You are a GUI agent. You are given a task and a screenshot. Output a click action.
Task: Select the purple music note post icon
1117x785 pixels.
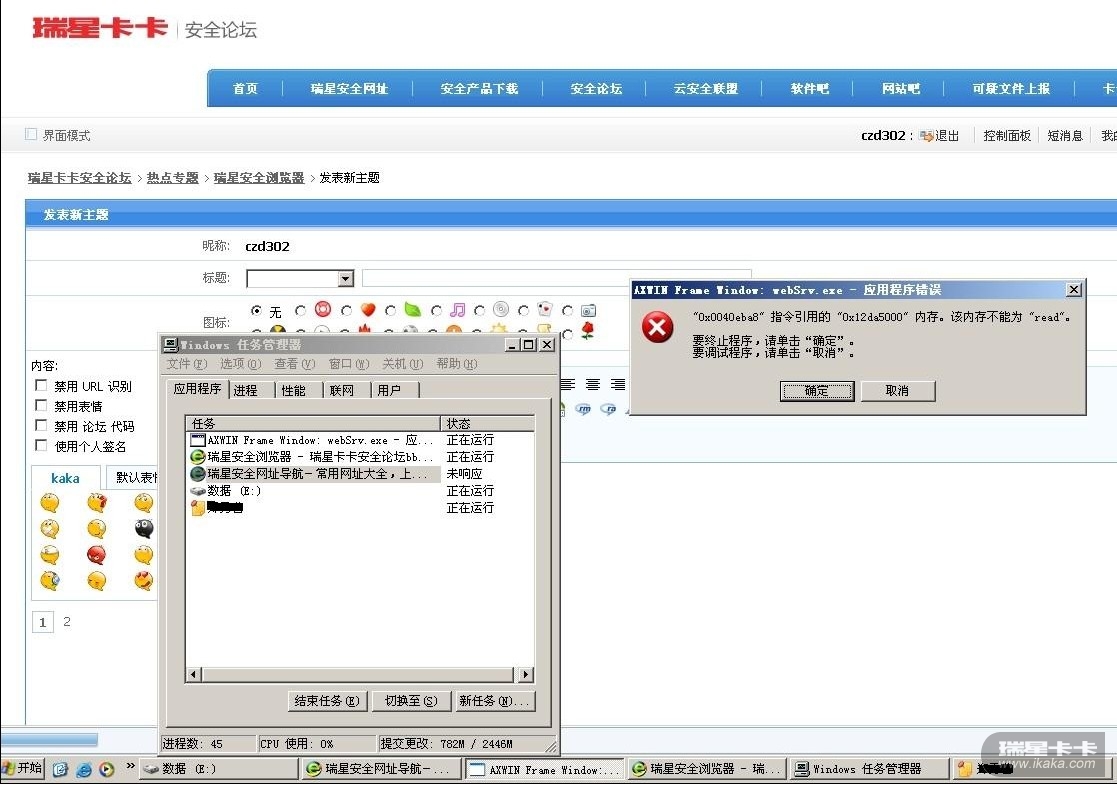pos(457,310)
